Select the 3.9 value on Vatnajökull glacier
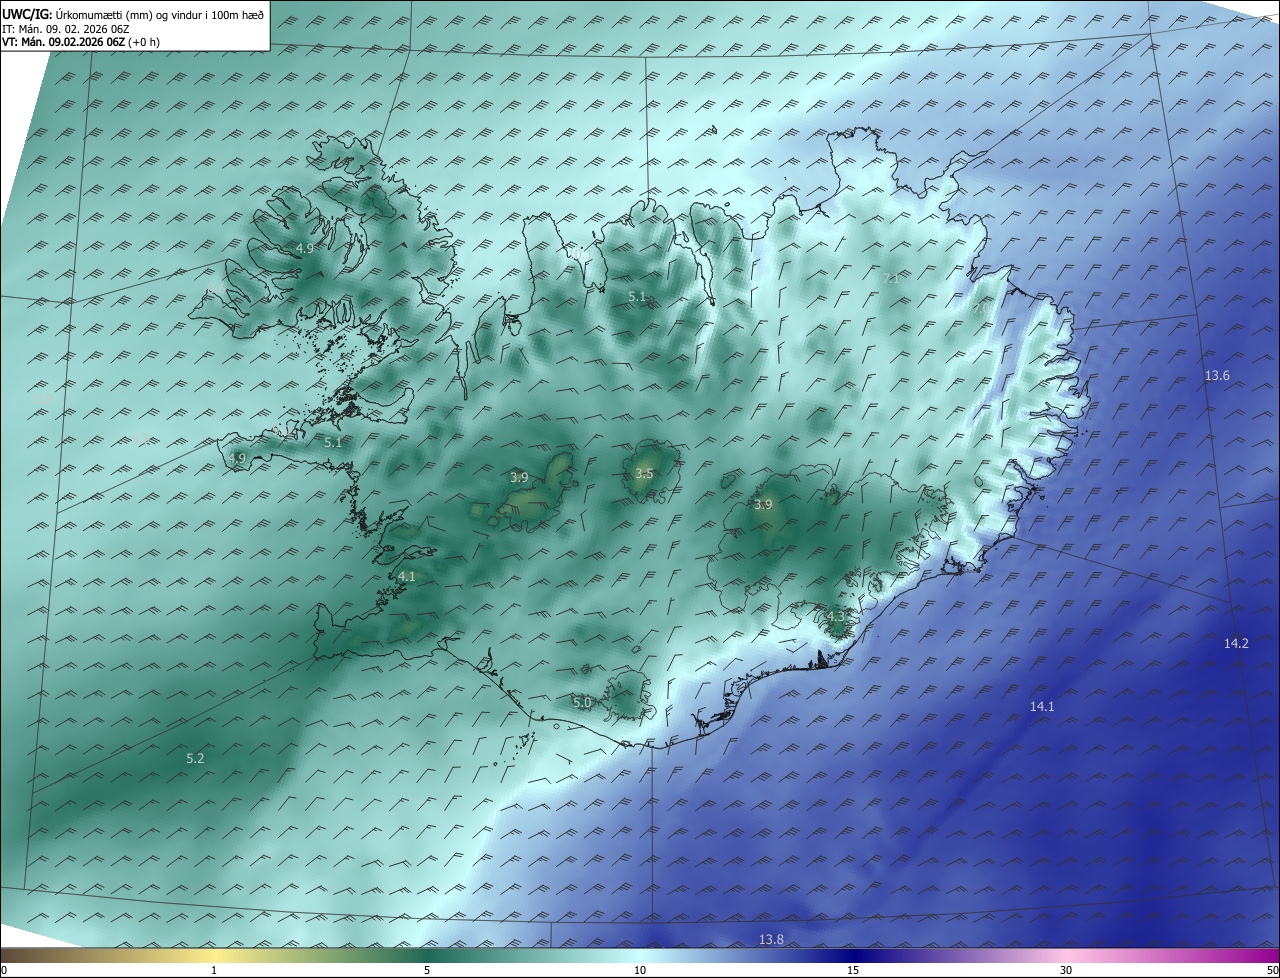Image resolution: width=1280 pixels, height=978 pixels. pyautogui.click(x=763, y=506)
